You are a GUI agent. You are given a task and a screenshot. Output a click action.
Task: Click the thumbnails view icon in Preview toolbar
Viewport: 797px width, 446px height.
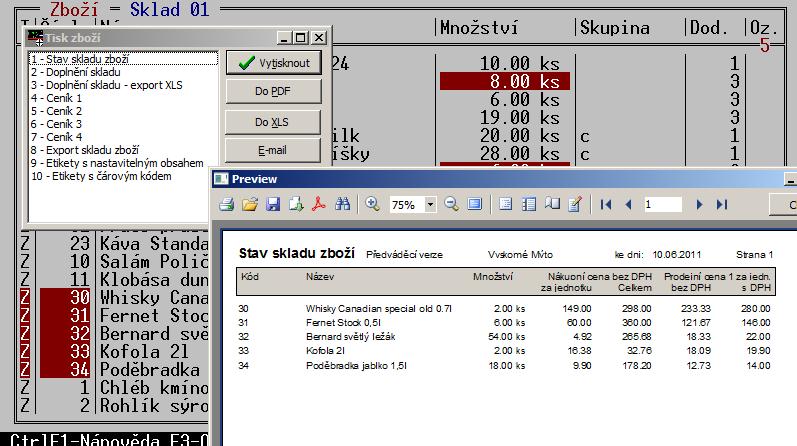click(x=529, y=204)
